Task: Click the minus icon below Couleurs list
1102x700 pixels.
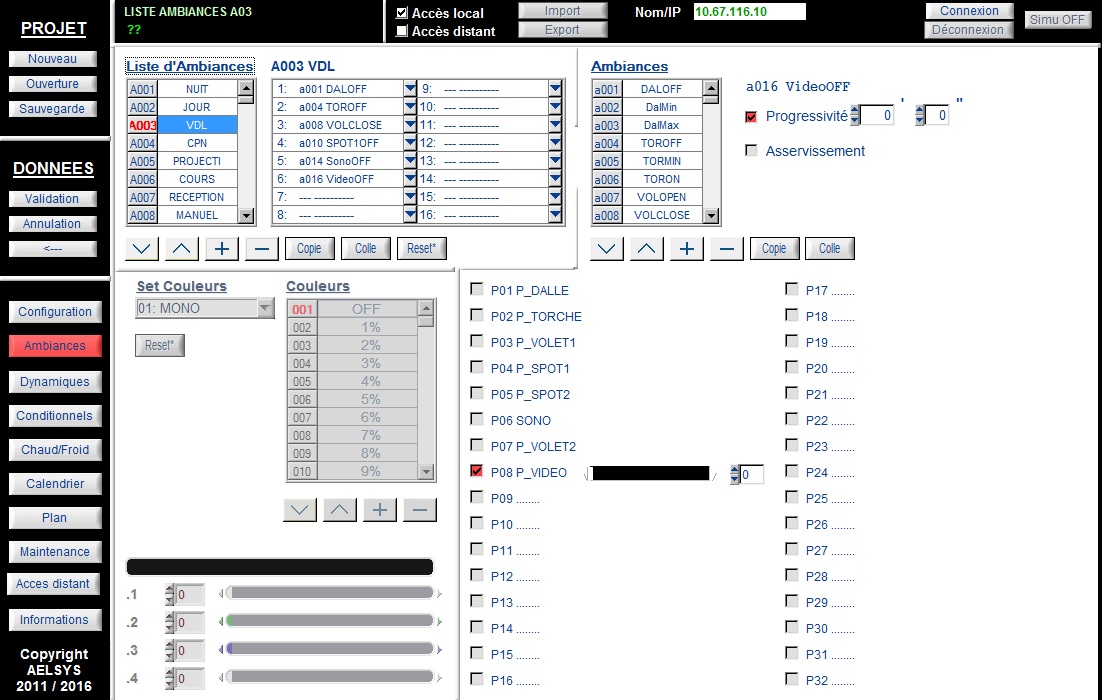Action: [x=420, y=510]
